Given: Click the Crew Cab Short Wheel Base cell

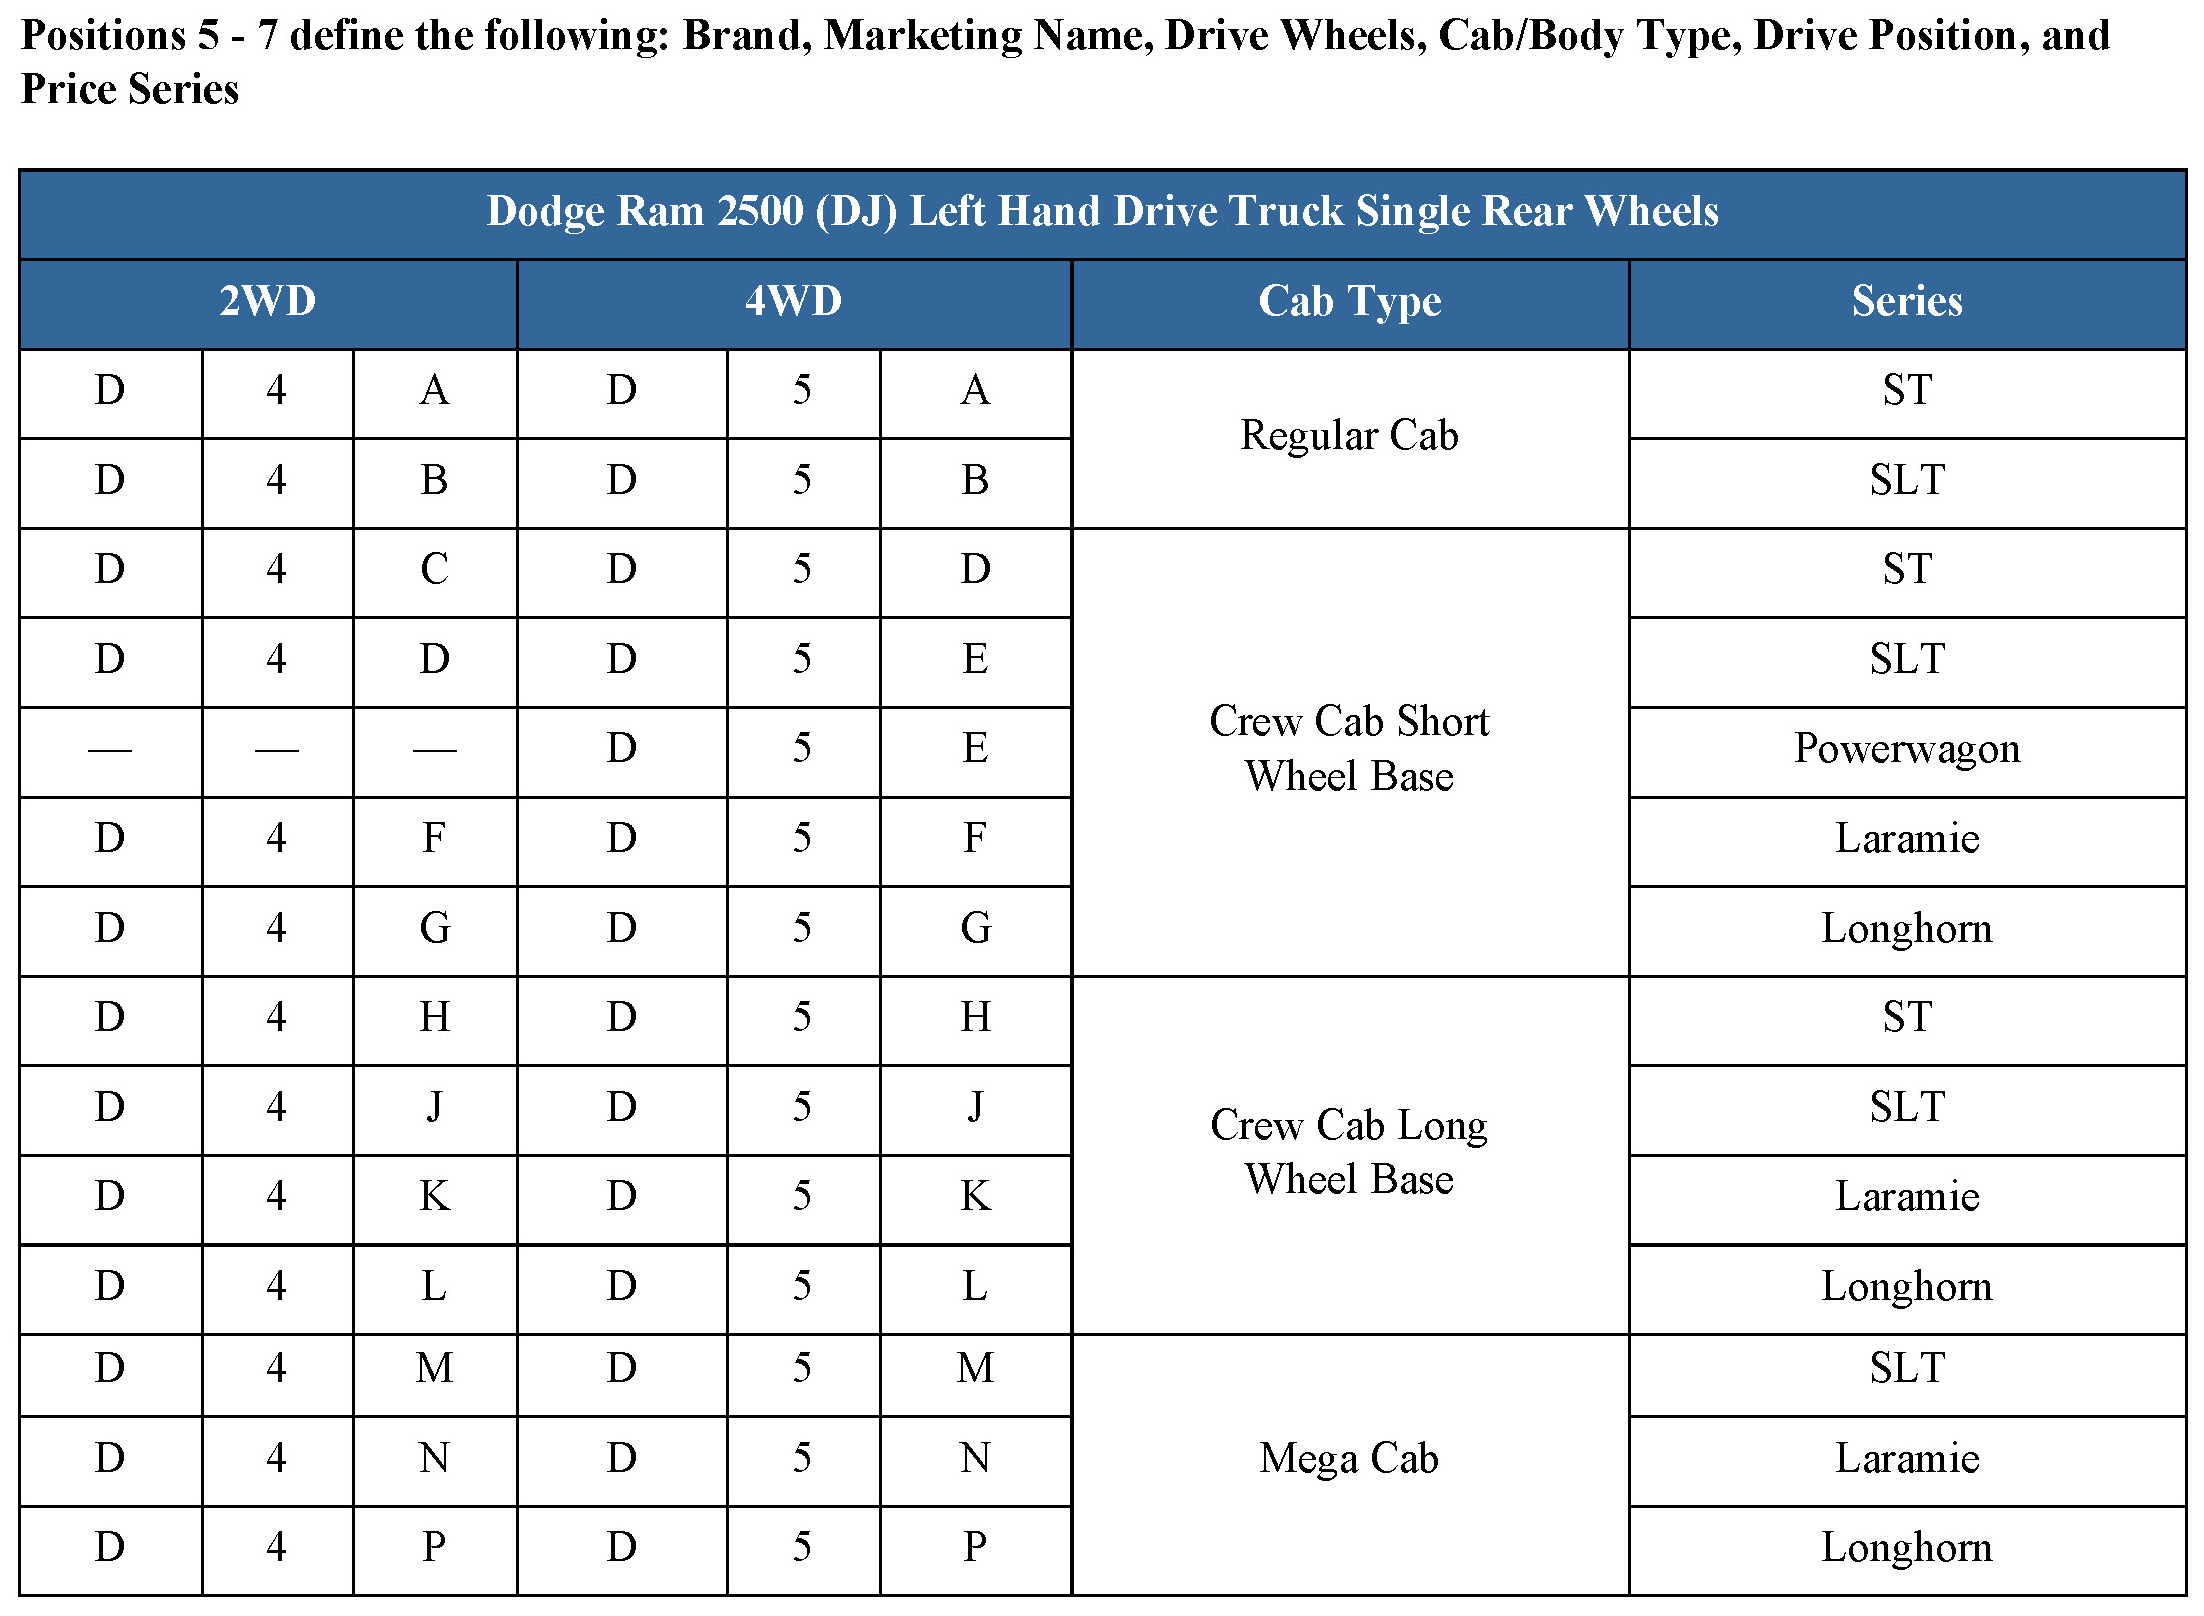Looking at the screenshot, I should 1349,749.
